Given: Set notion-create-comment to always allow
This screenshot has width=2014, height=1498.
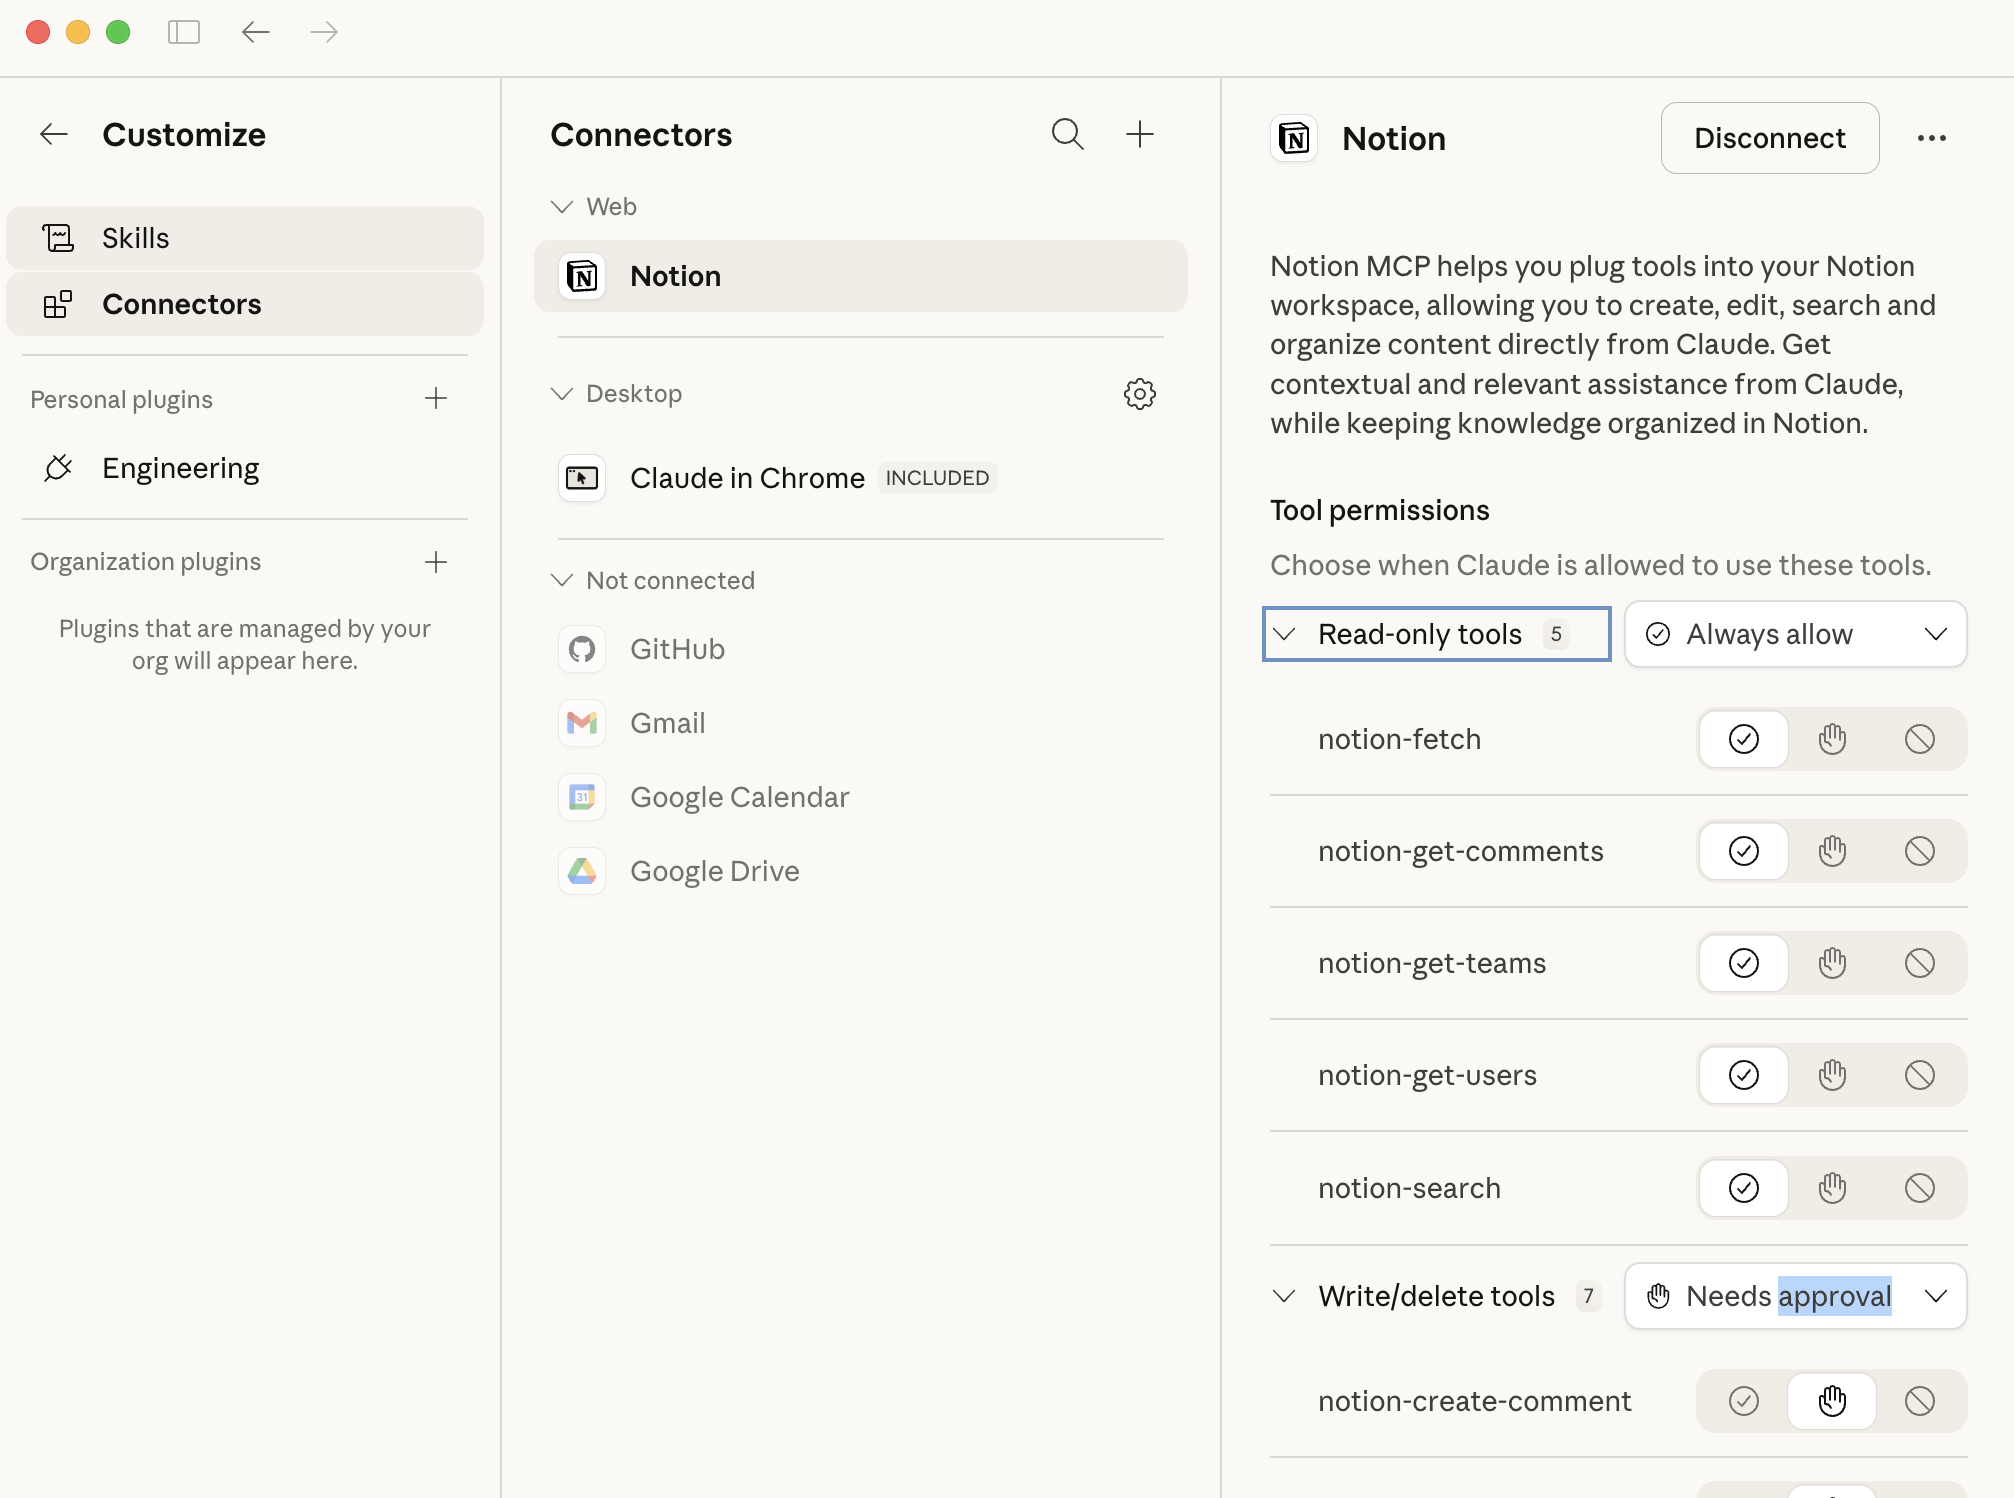Looking at the screenshot, I should pos(1744,1401).
